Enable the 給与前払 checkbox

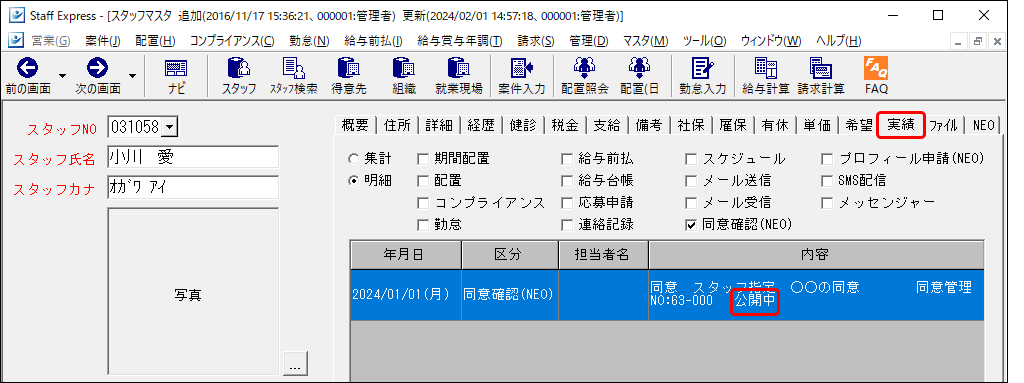pos(567,159)
